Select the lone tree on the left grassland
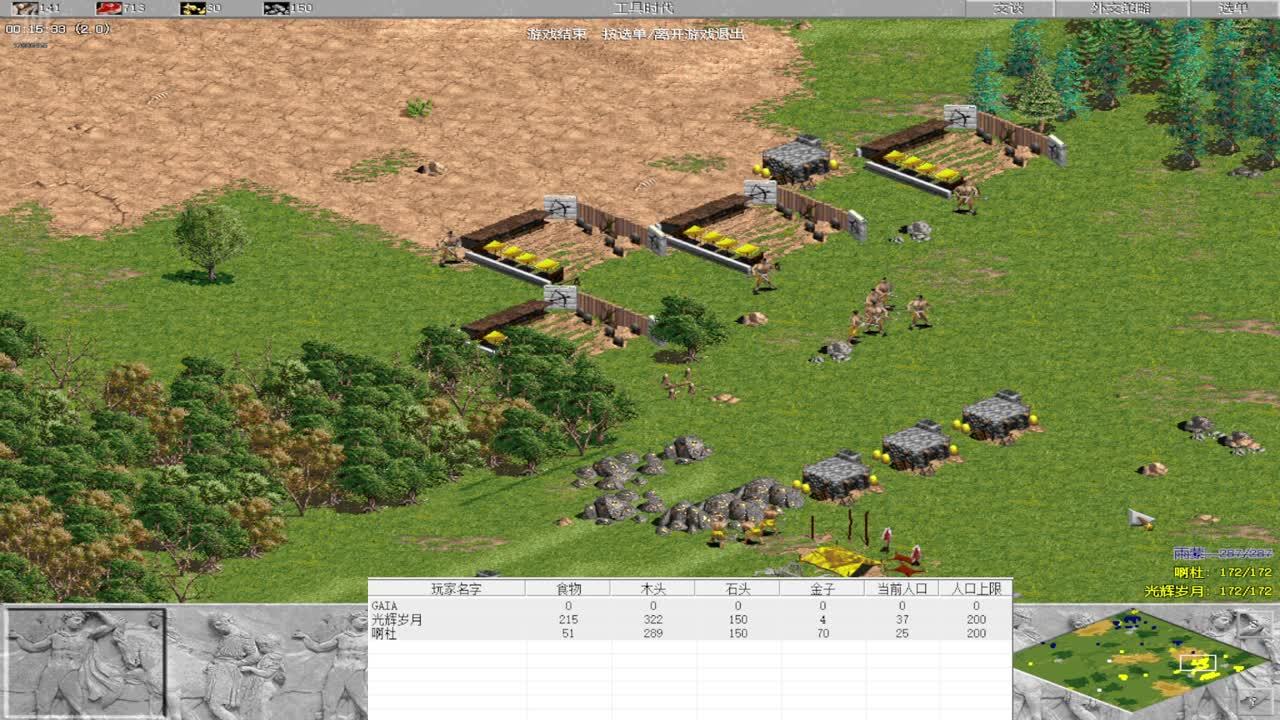The height and width of the screenshot is (720, 1280). click(x=209, y=240)
